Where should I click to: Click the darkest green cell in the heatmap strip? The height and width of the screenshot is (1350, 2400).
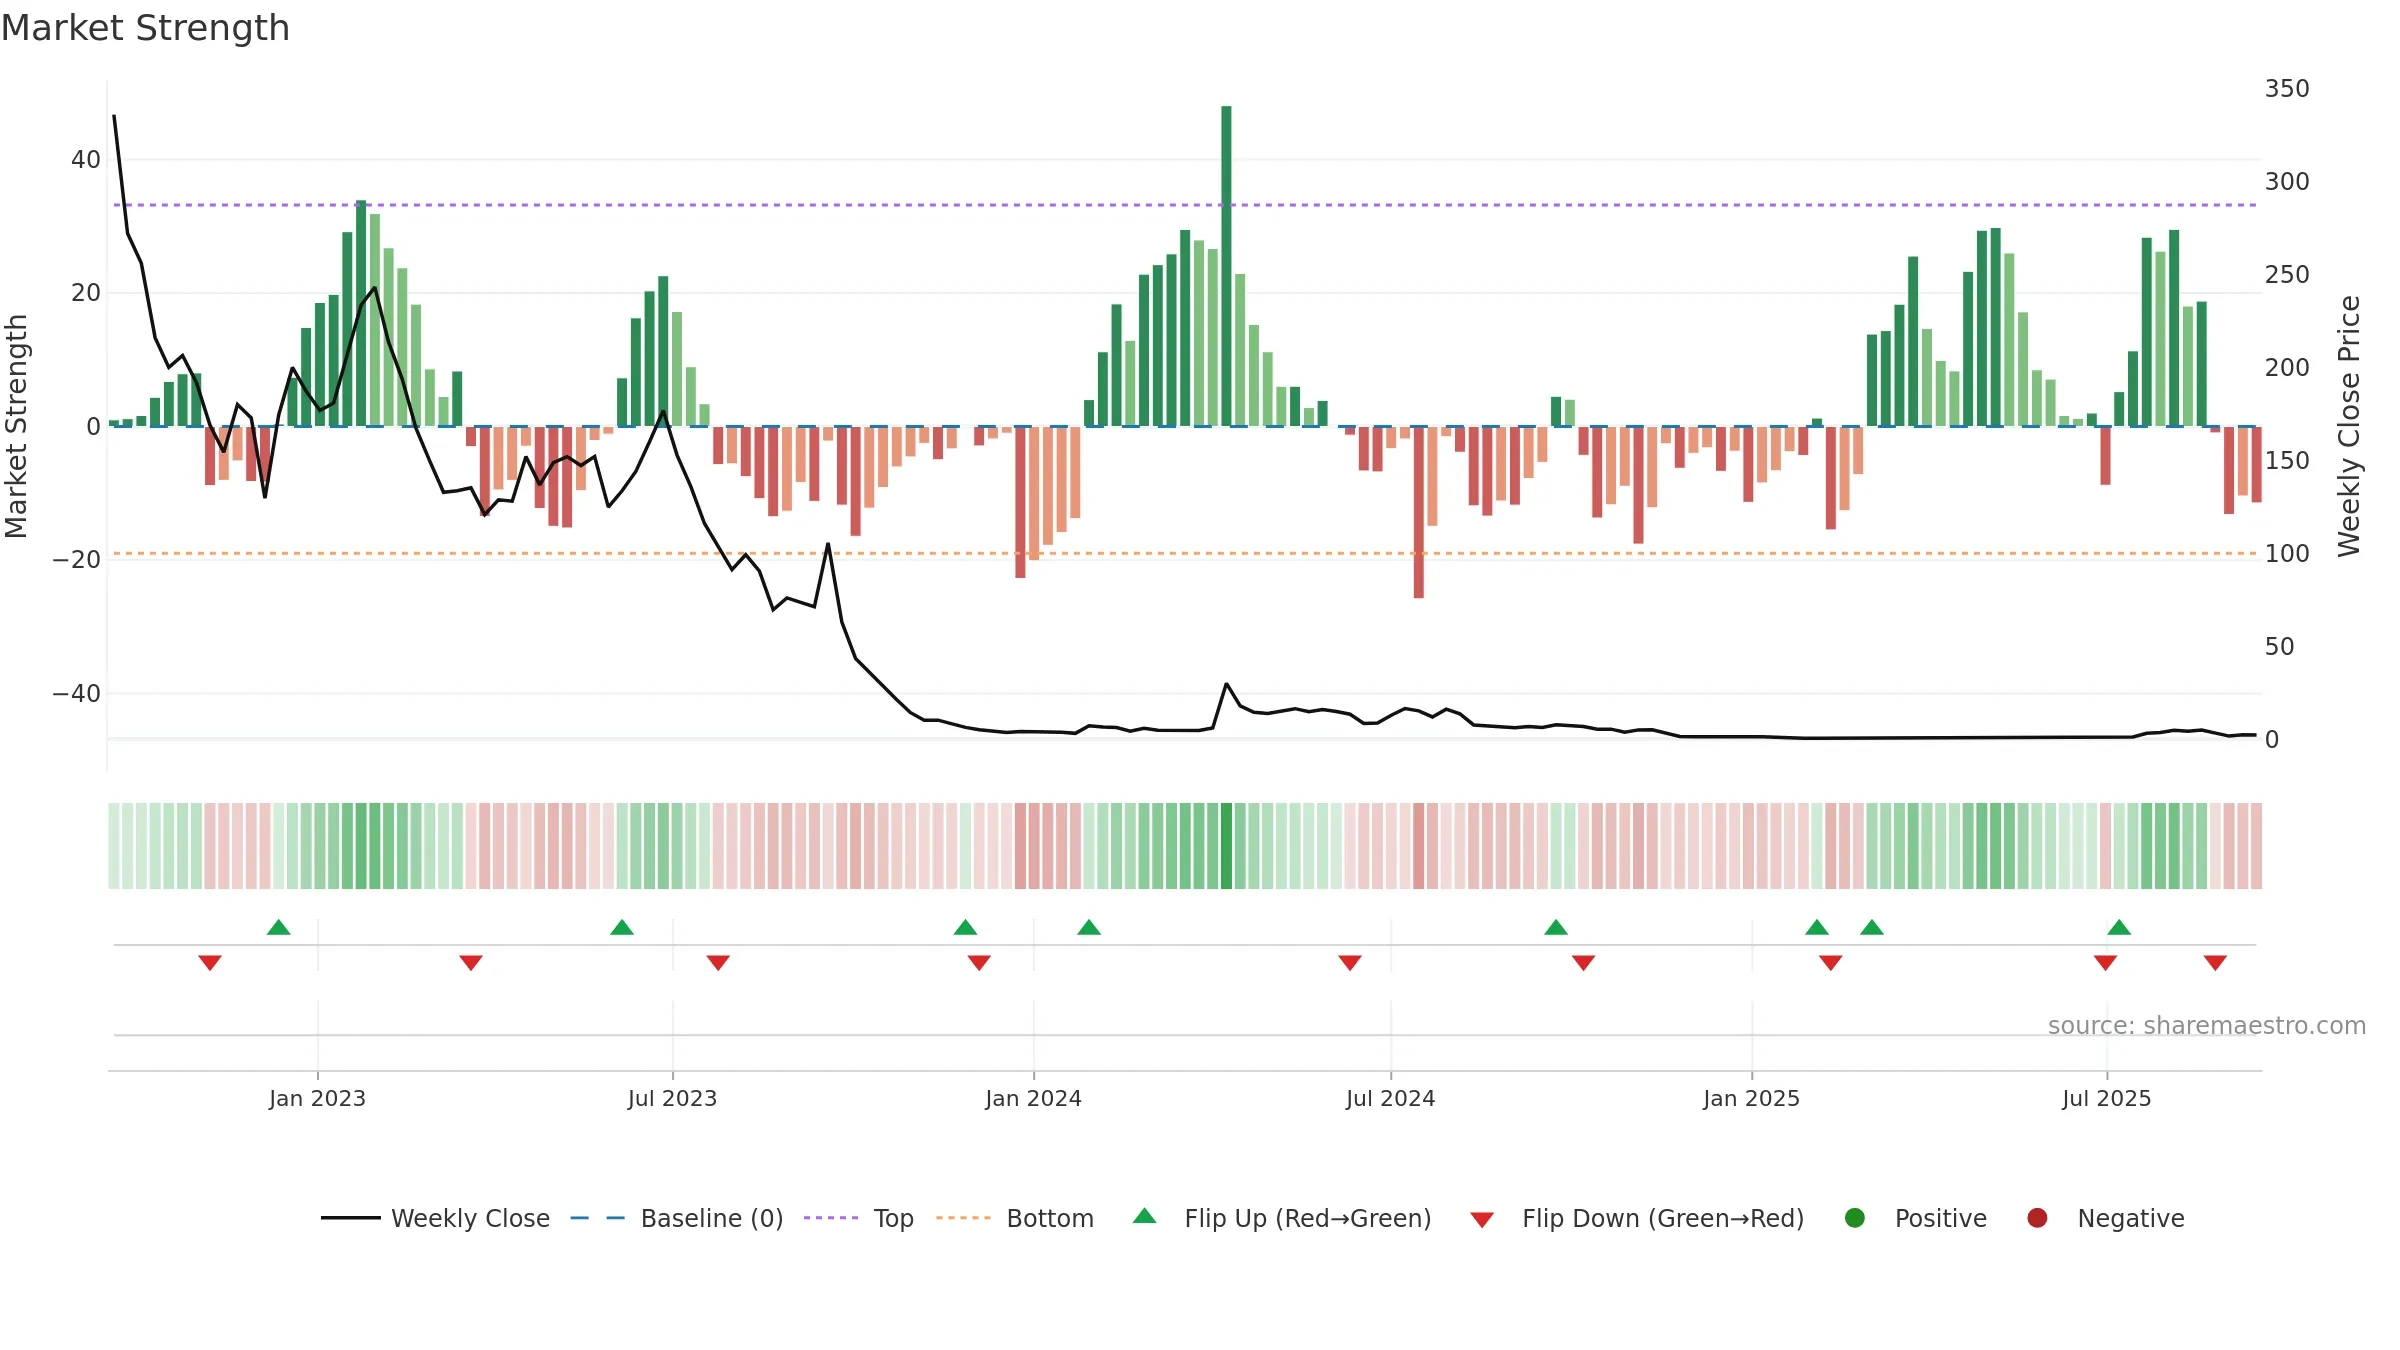[1226, 846]
